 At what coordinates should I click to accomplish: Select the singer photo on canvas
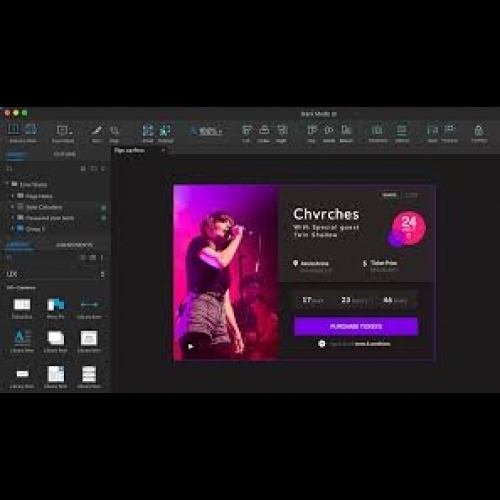click(226, 272)
